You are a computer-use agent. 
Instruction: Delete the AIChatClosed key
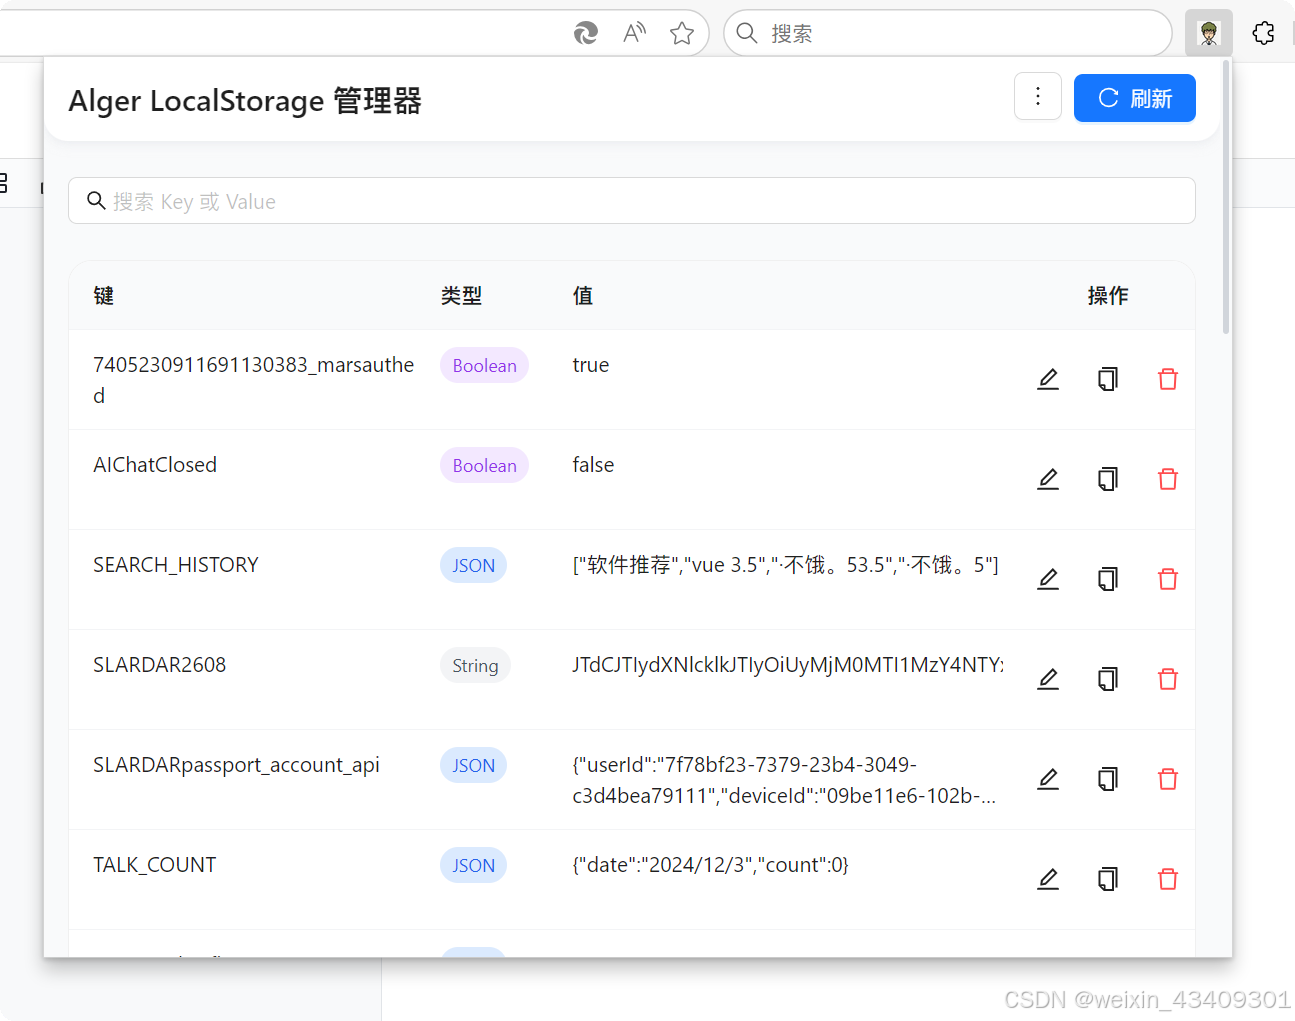pyautogui.click(x=1167, y=479)
